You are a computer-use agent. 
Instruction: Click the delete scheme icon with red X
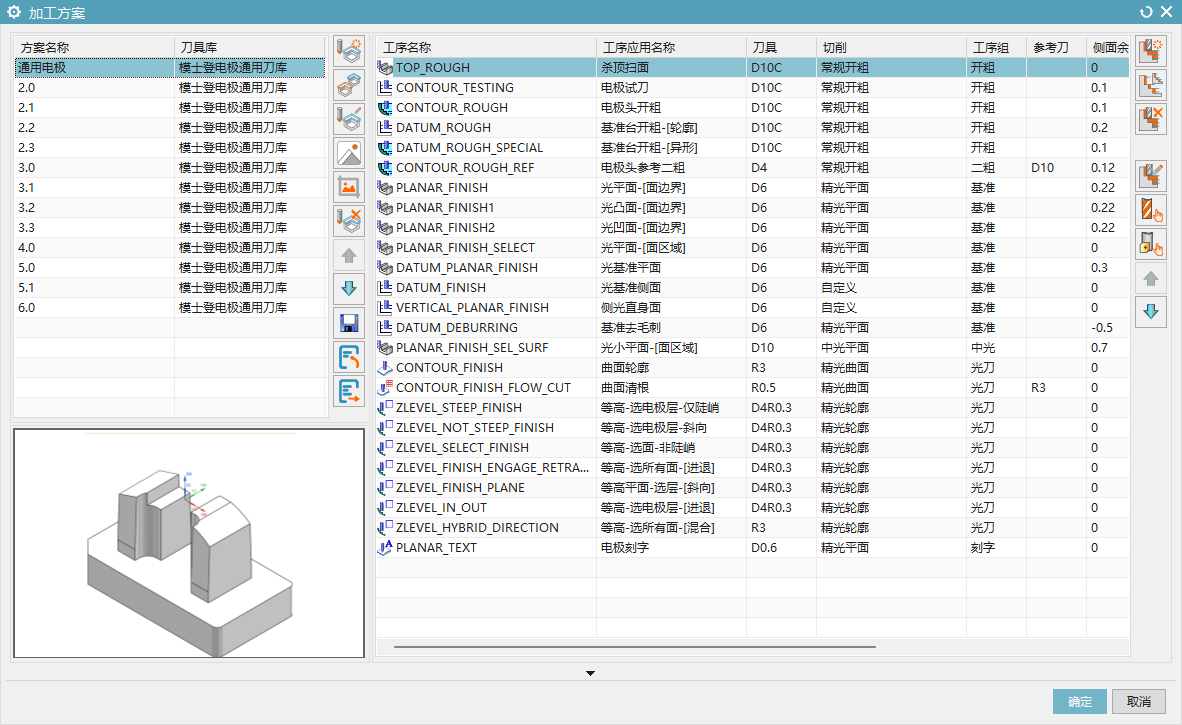pyautogui.click(x=349, y=222)
